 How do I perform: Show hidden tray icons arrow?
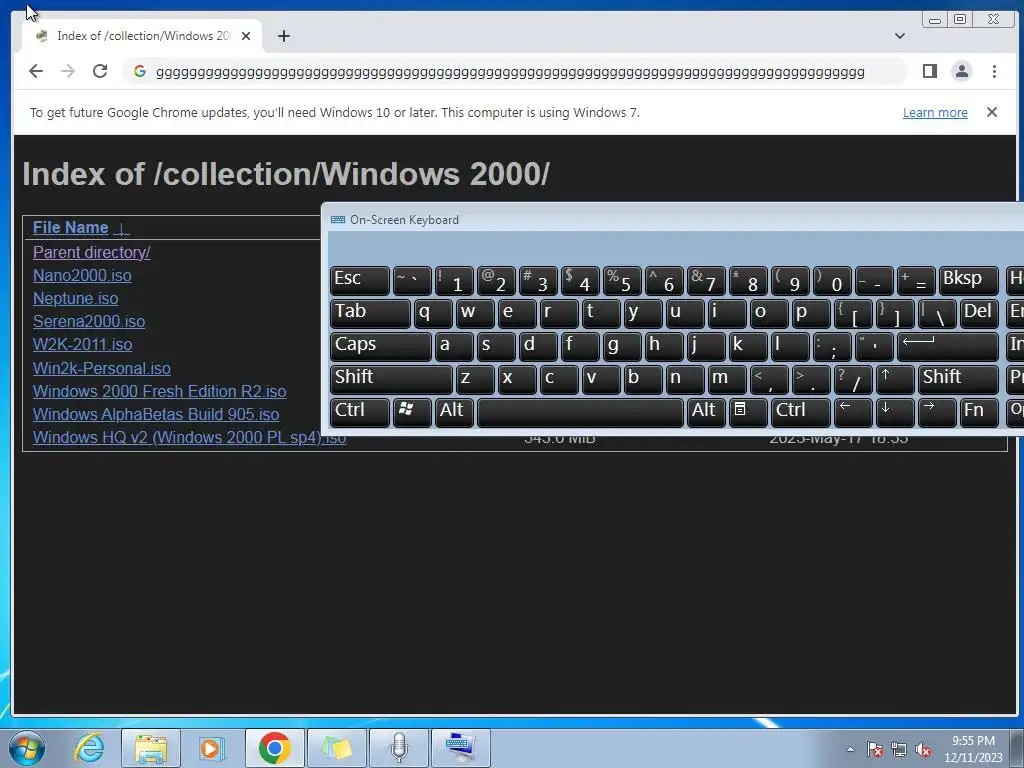point(850,749)
